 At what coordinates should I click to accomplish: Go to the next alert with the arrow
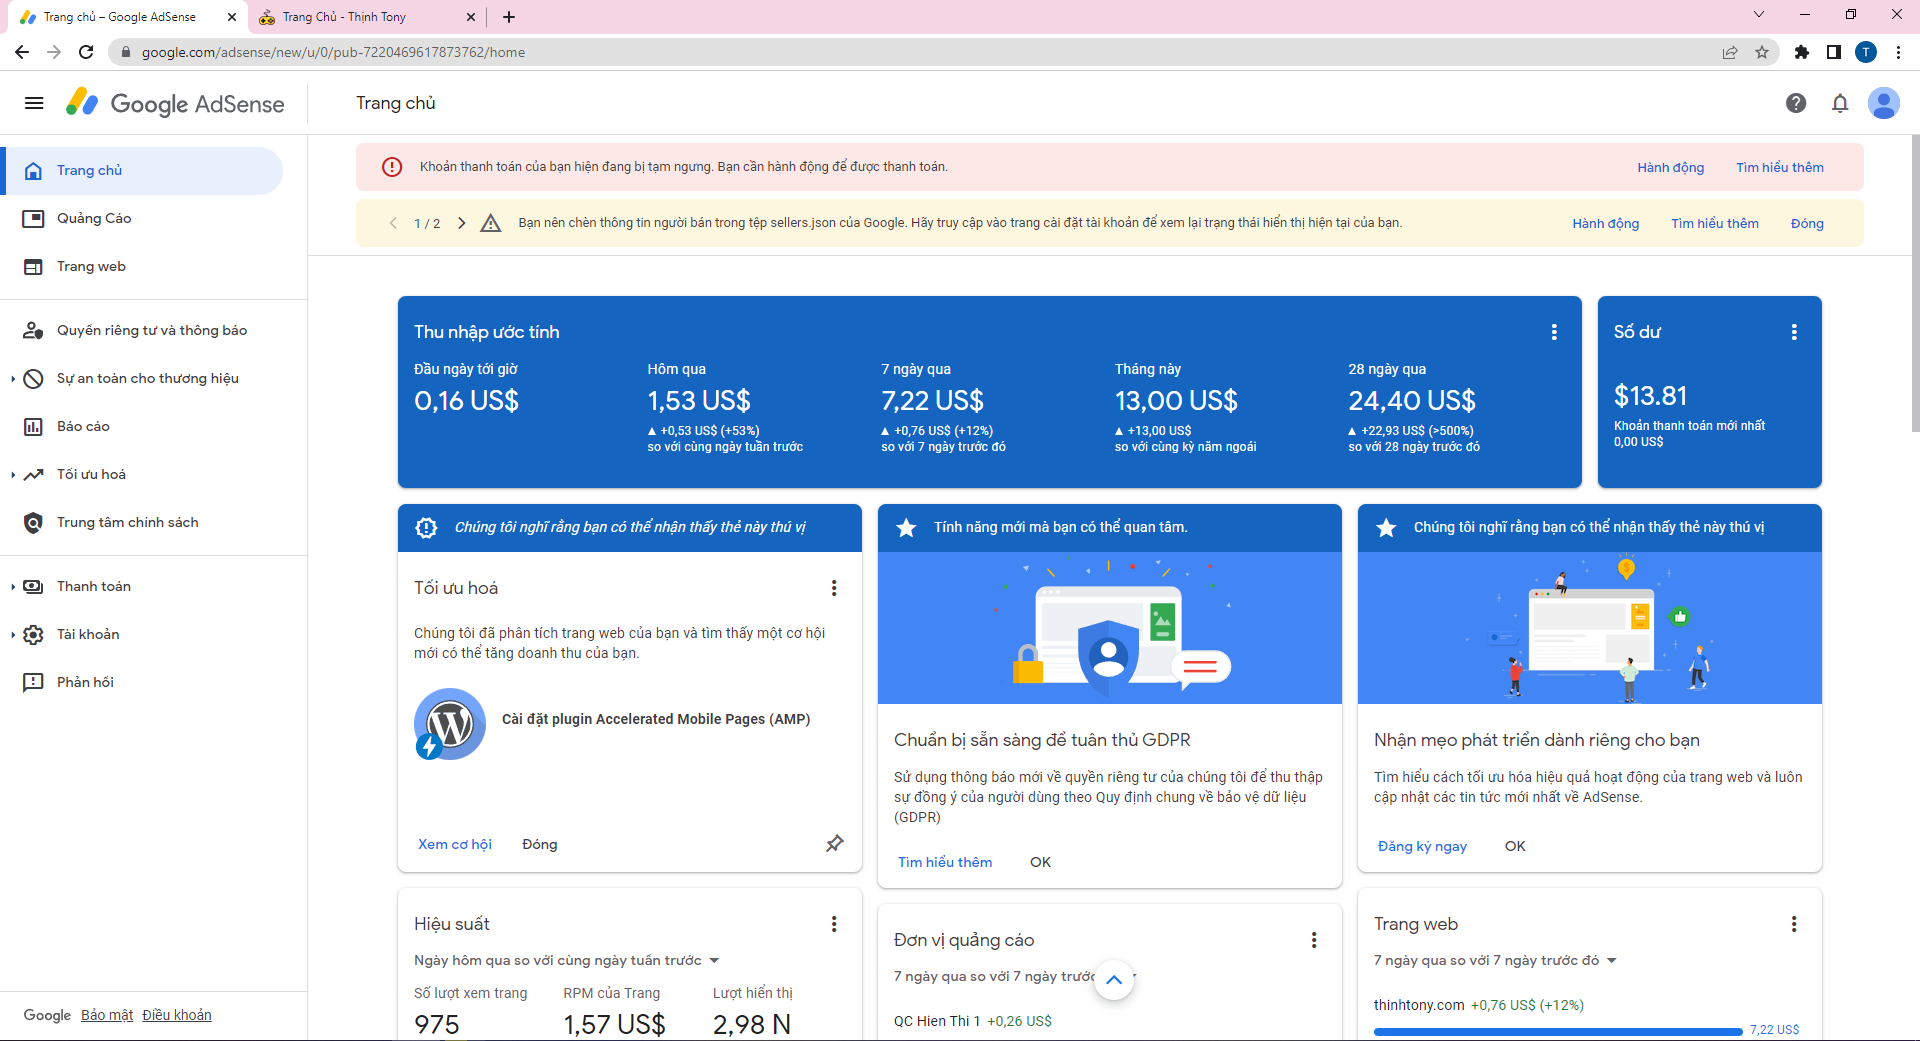(x=461, y=223)
